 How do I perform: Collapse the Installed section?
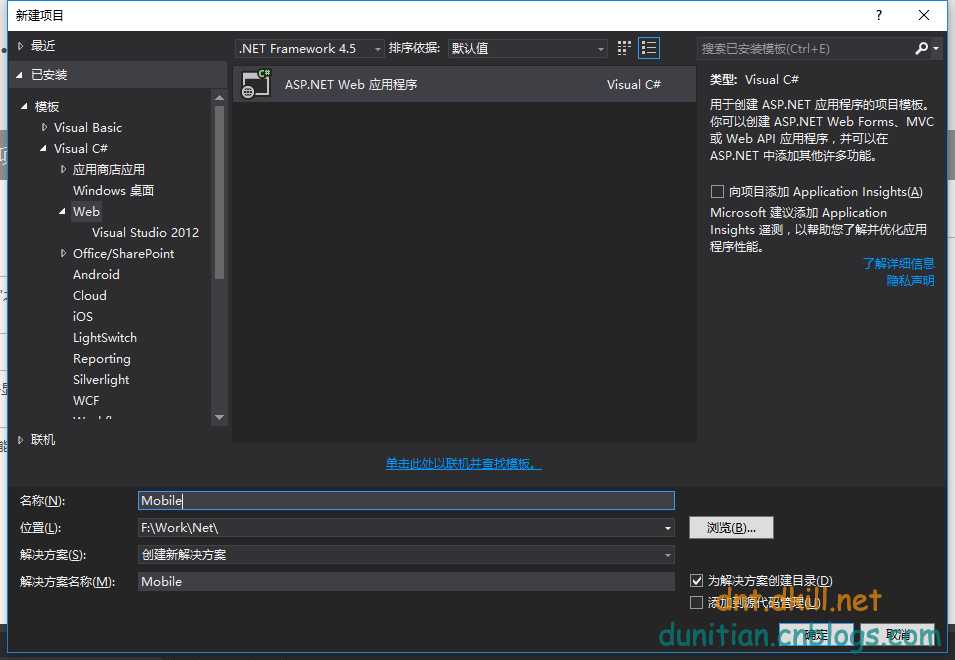(x=20, y=75)
